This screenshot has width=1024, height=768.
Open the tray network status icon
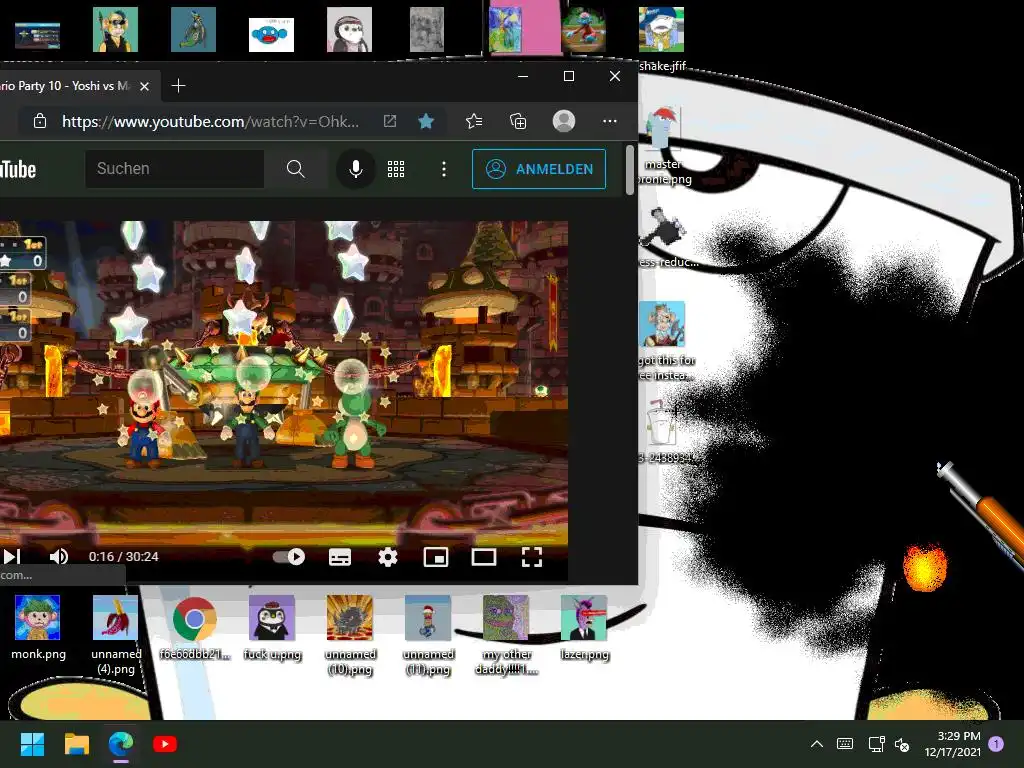pos(876,744)
